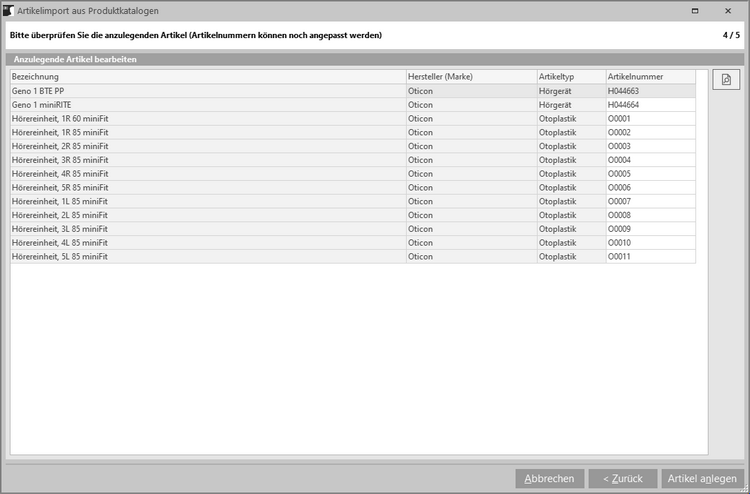Edit article number O0003
The image size is (750, 494).
click(651, 146)
